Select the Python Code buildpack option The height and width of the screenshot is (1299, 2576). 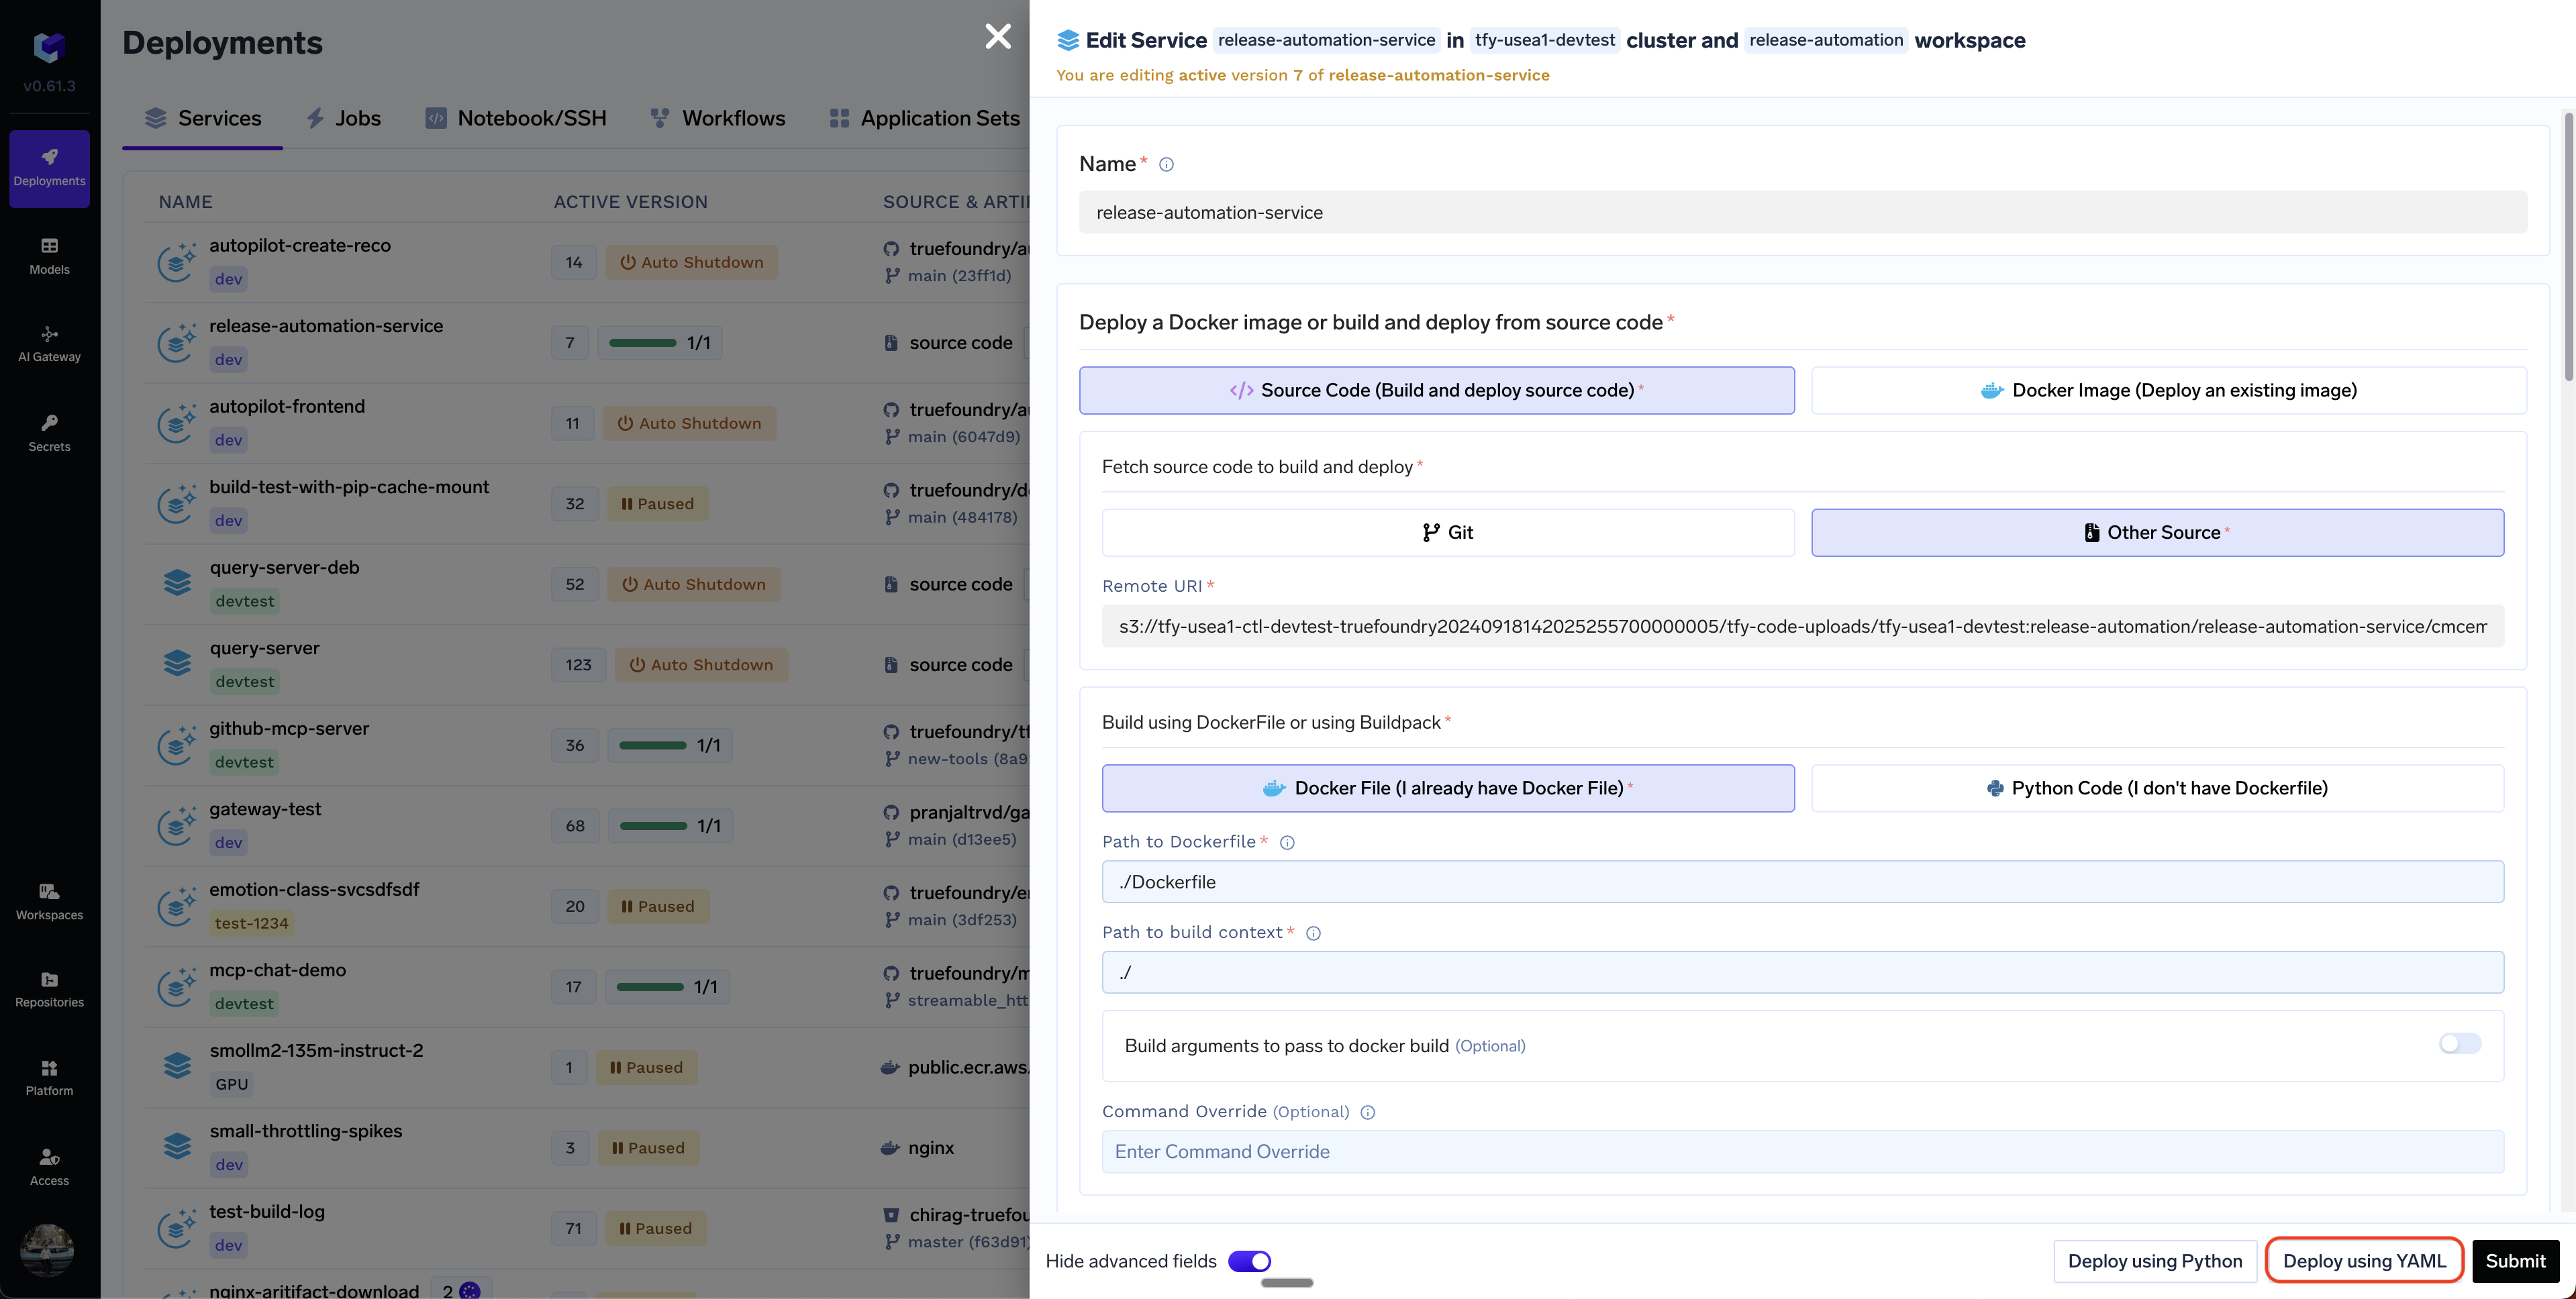[2157, 788]
